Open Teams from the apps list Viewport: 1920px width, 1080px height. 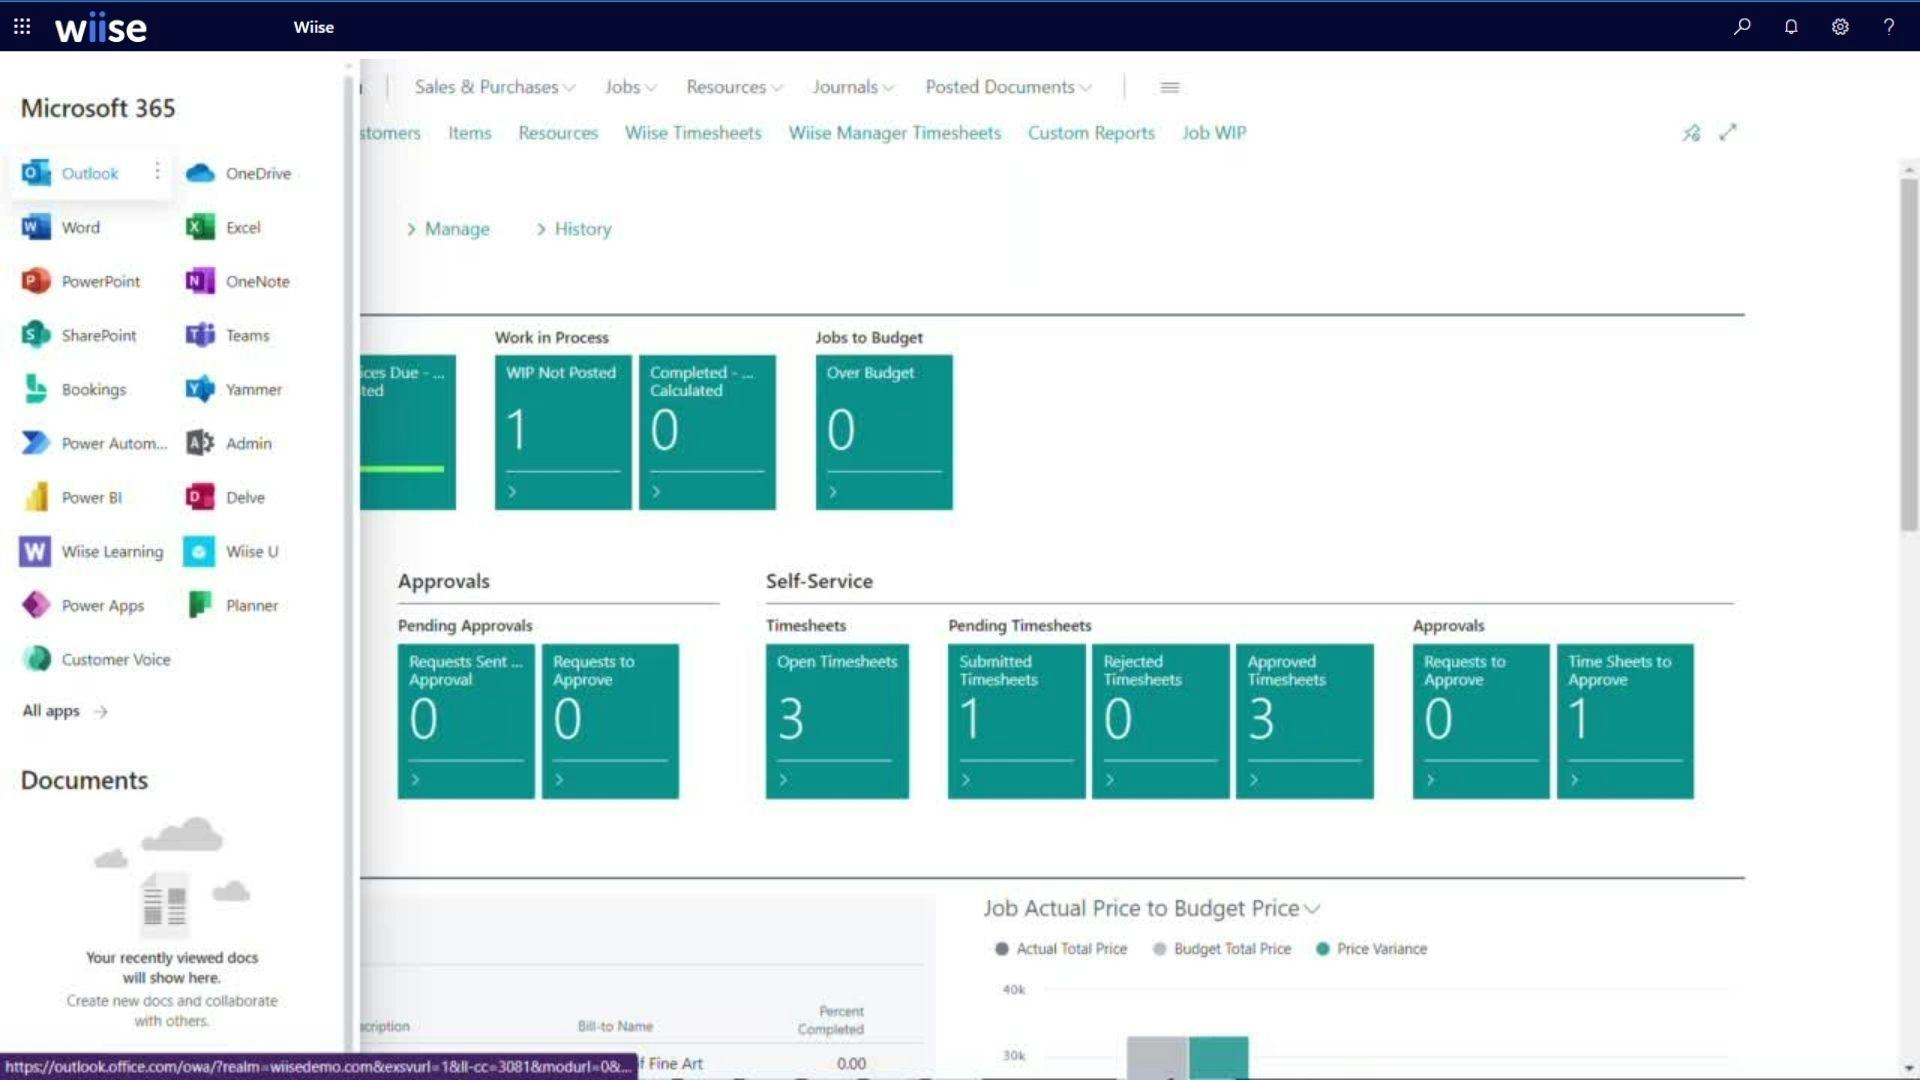point(246,335)
